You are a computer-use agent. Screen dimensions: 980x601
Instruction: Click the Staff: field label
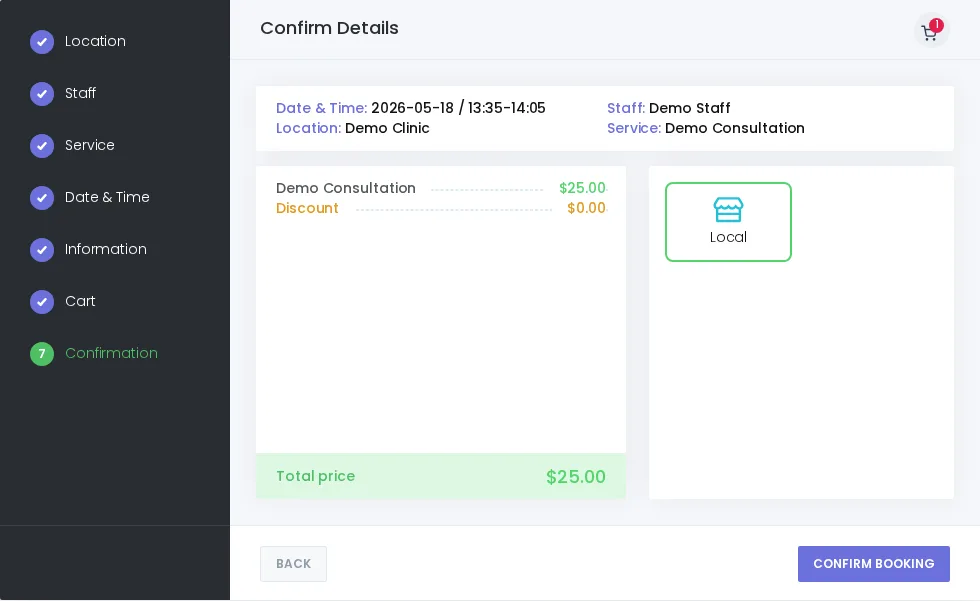tap(626, 108)
